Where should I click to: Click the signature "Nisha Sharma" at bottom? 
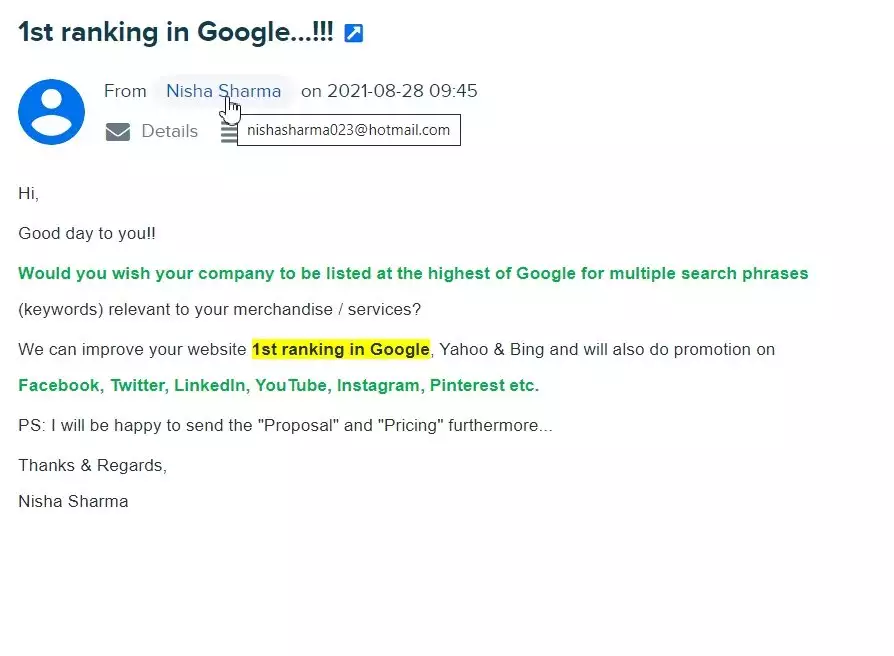tap(73, 502)
